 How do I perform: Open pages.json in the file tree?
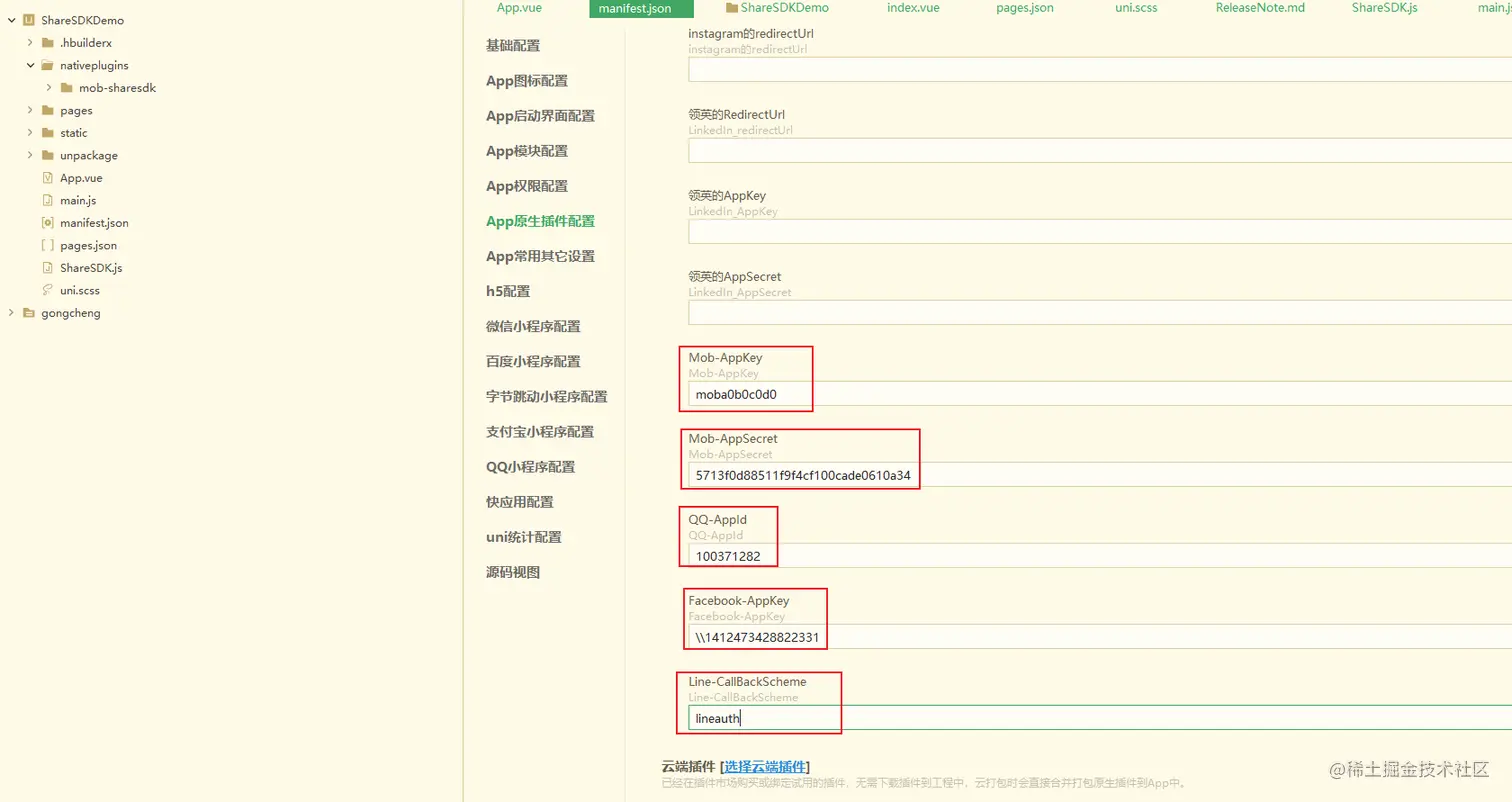88,245
